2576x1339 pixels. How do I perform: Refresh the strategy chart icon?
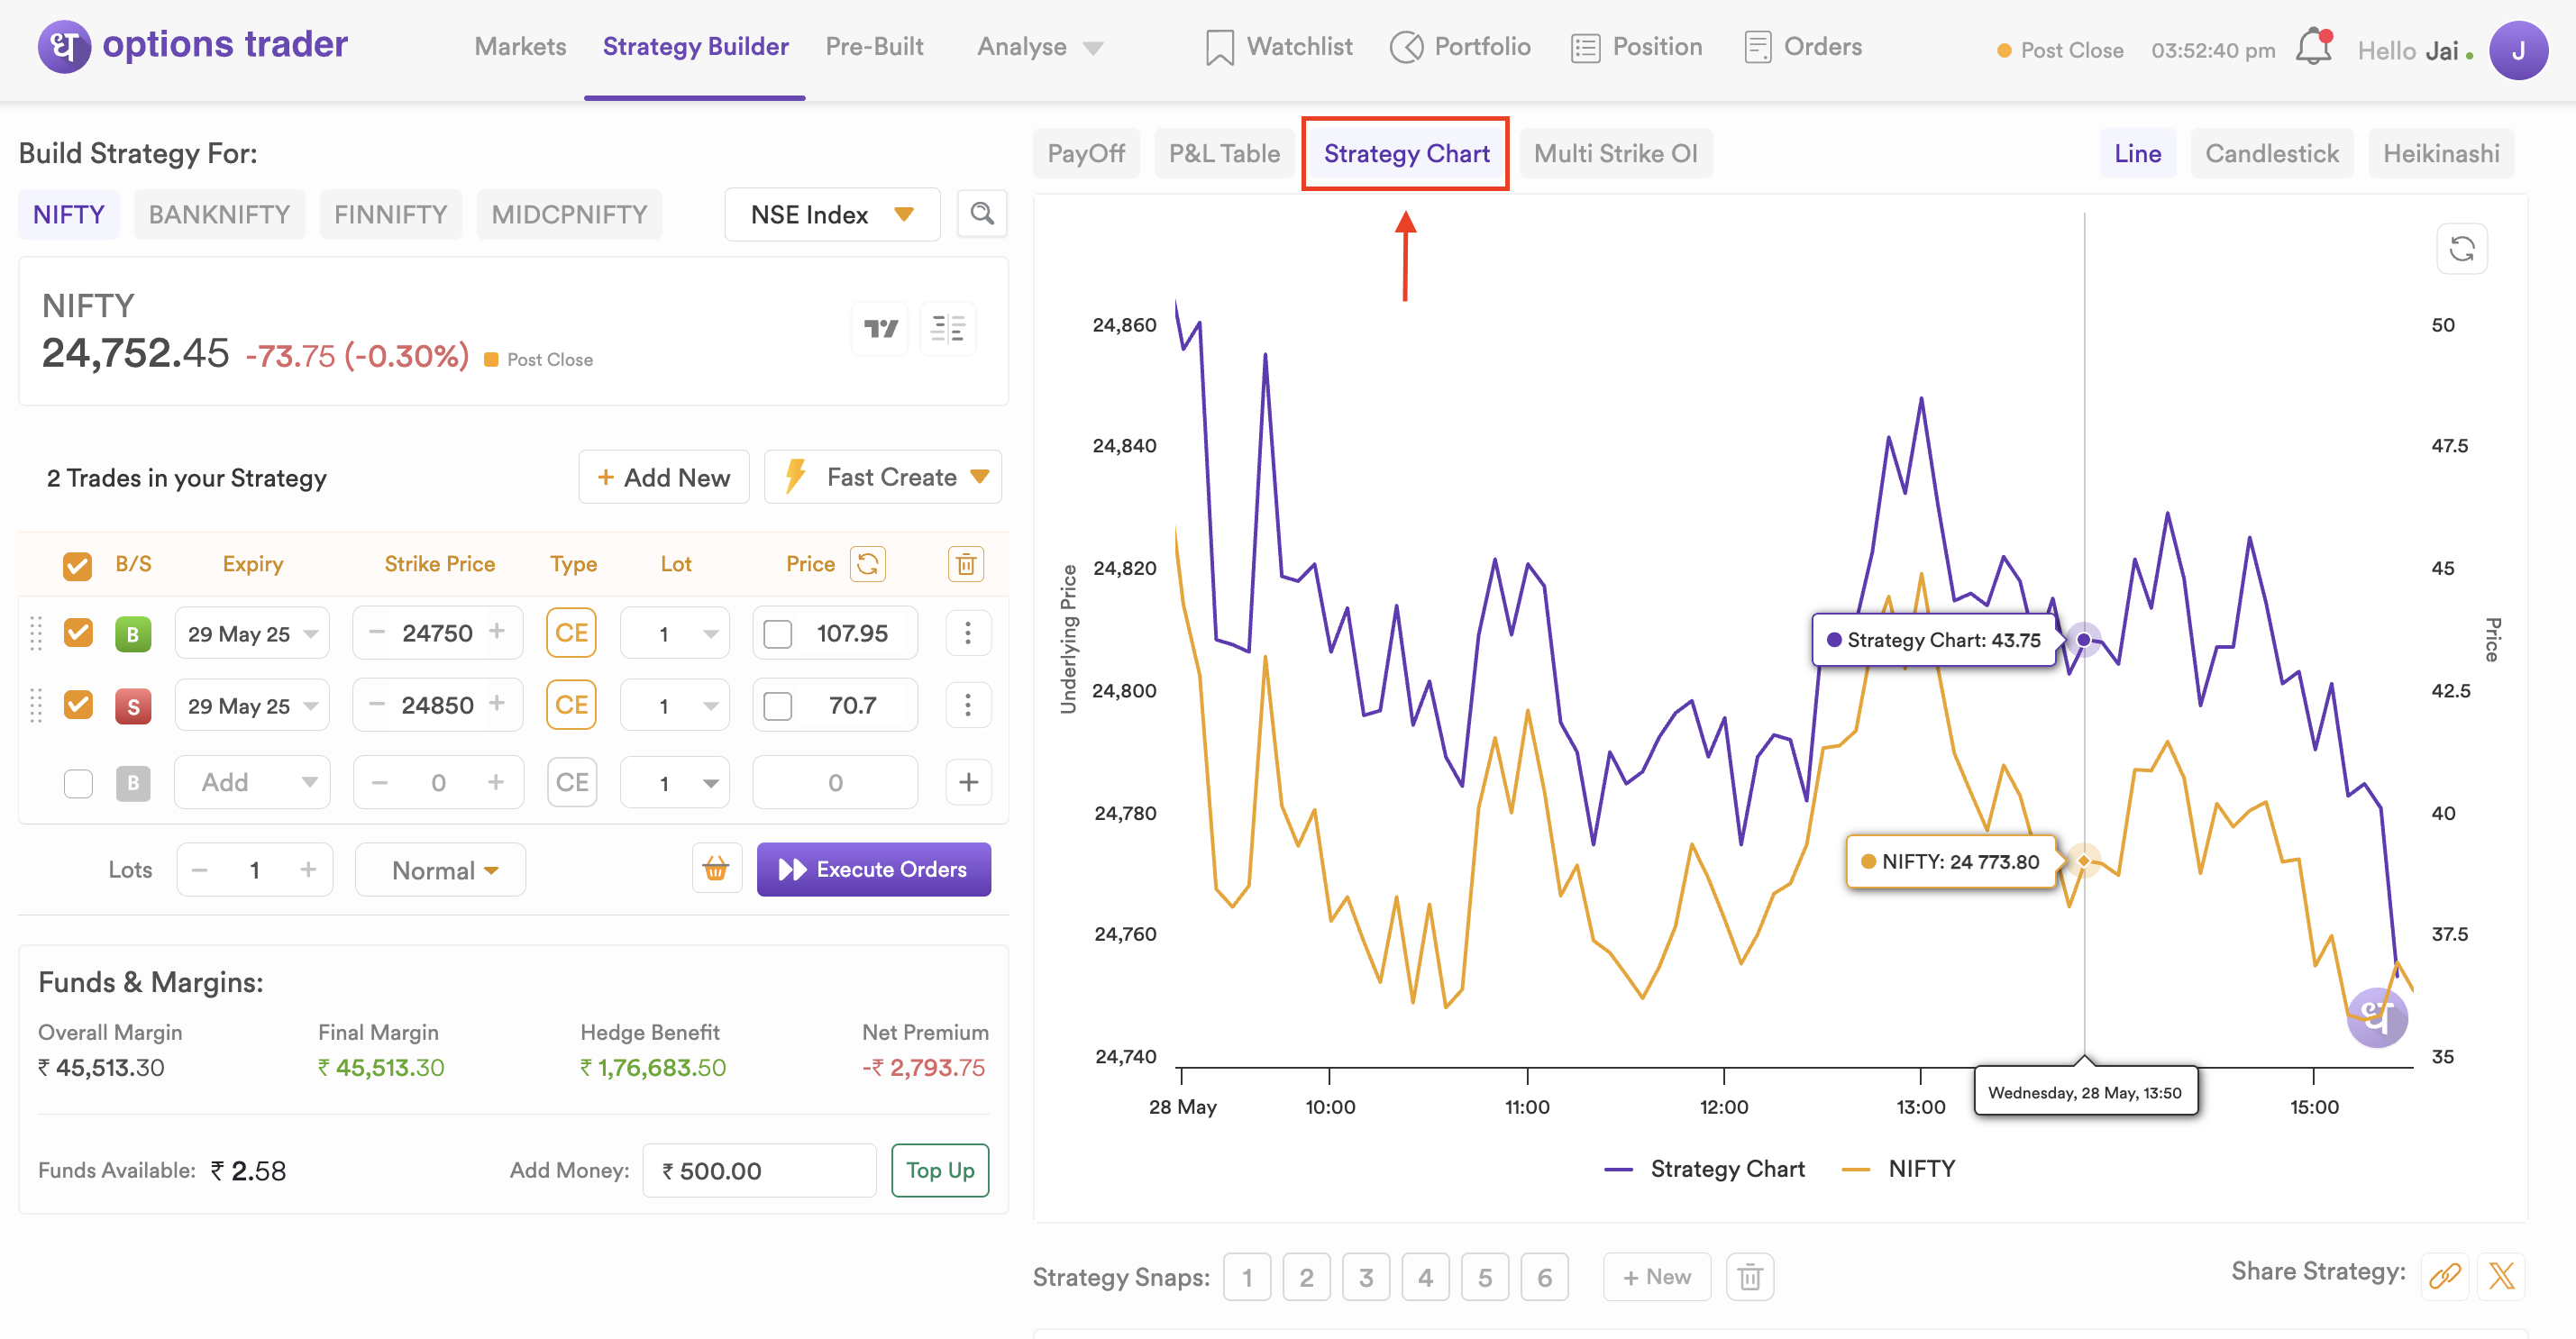click(2461, 249)
